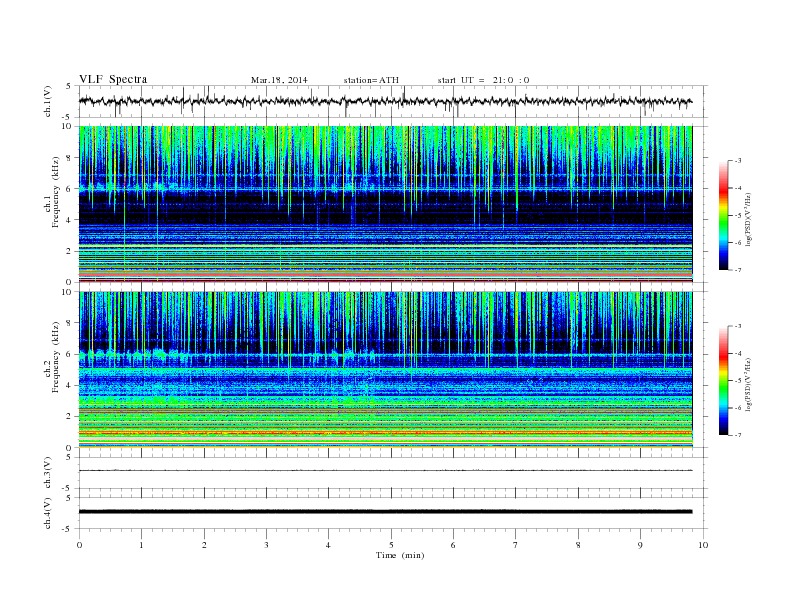Click the log(PSD) label next to ch.1 colorbar

(x=749, y=220)
